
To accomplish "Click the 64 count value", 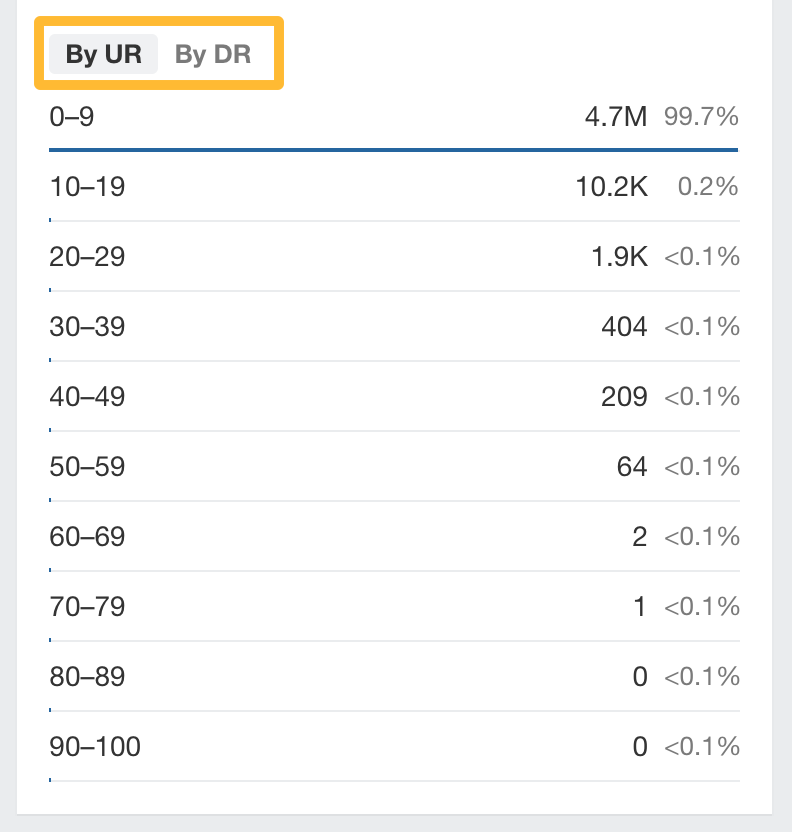I will pos(632,467).
